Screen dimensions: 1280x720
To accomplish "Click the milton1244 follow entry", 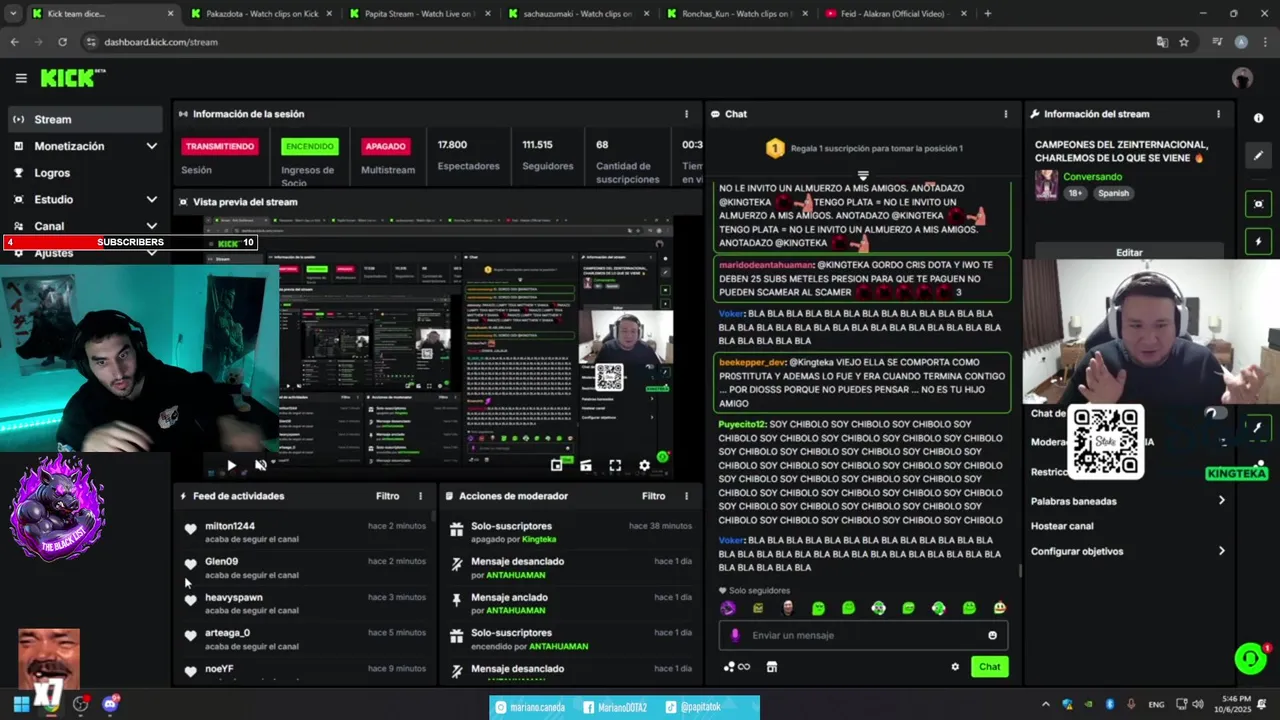I will 305,532.
